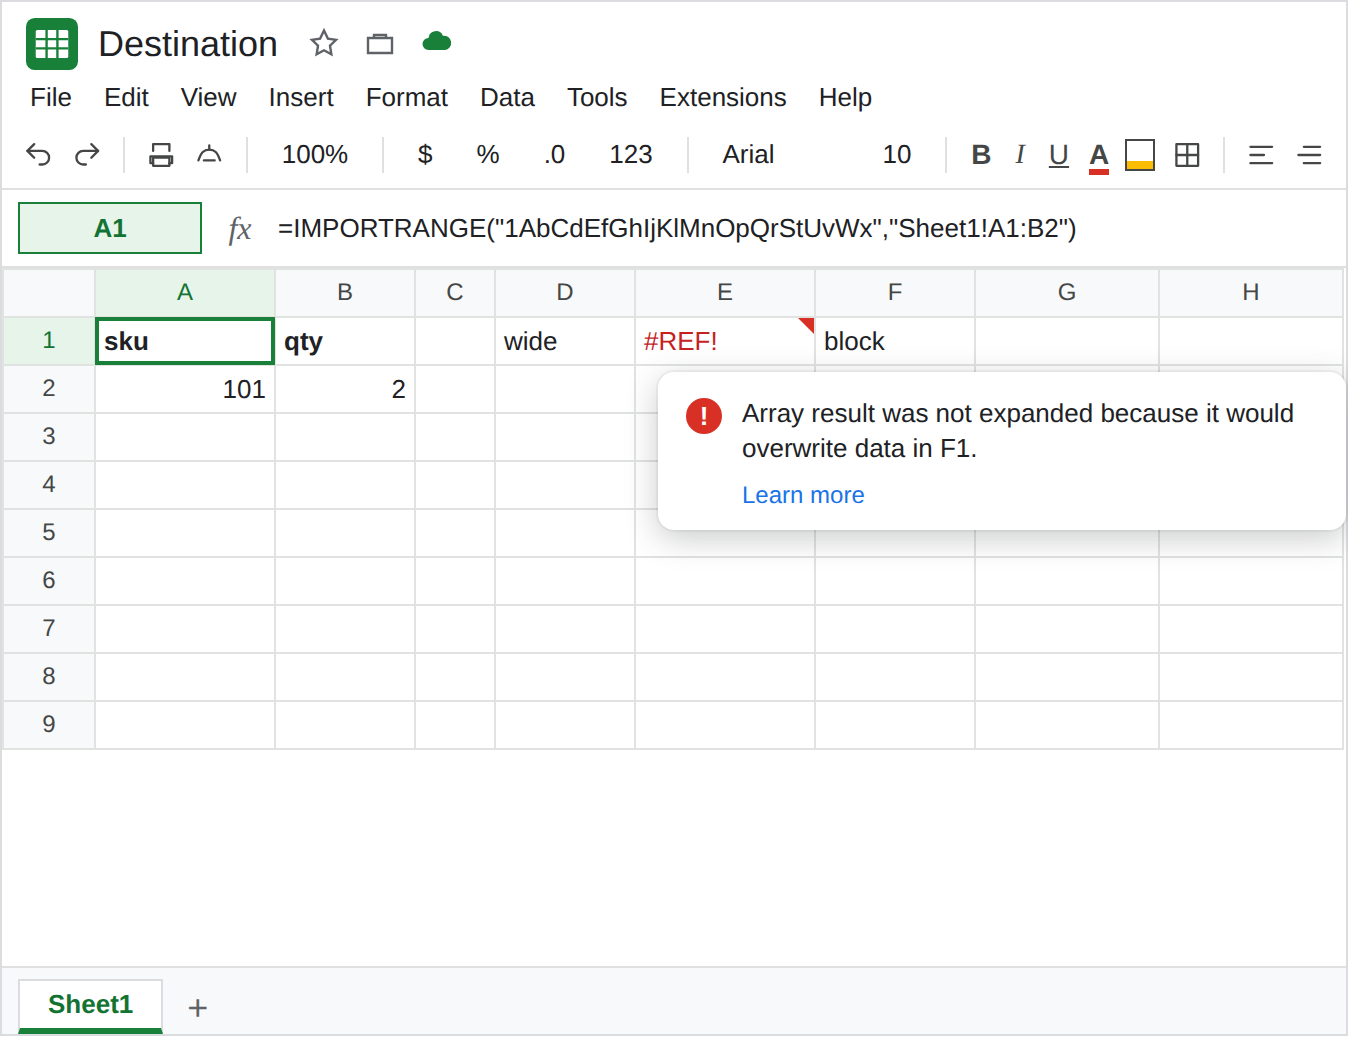This screenshot has width=1348, height=1044.
Task: Select cell D1 containing wide
Action: (x=565, y=341)
